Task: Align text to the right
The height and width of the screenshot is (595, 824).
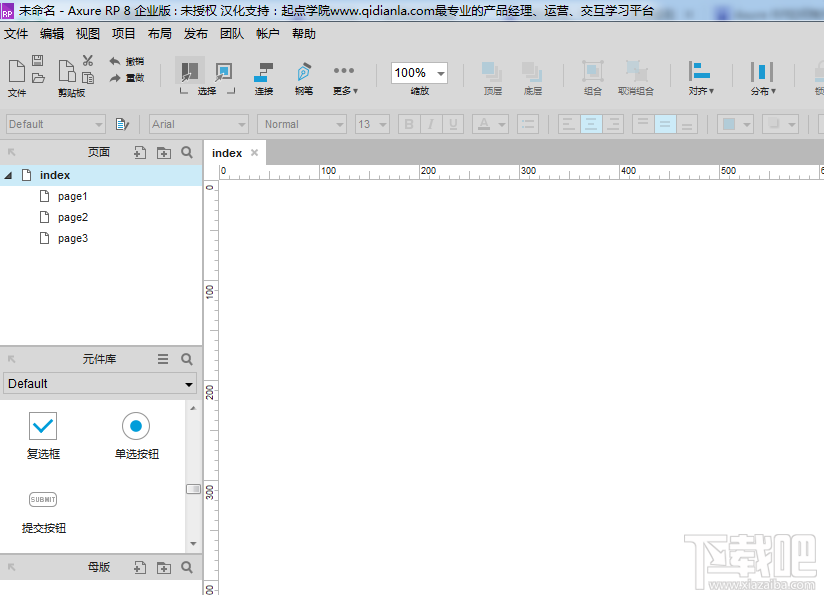Action: pyautogui.click(x=613, y=125)
